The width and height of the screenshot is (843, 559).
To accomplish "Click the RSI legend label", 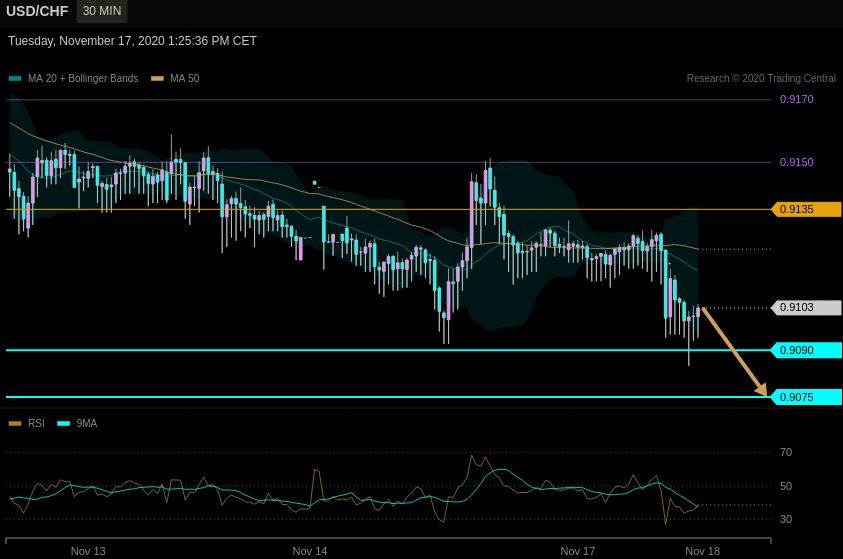I will pyautogui.click(x=36, y=424).
